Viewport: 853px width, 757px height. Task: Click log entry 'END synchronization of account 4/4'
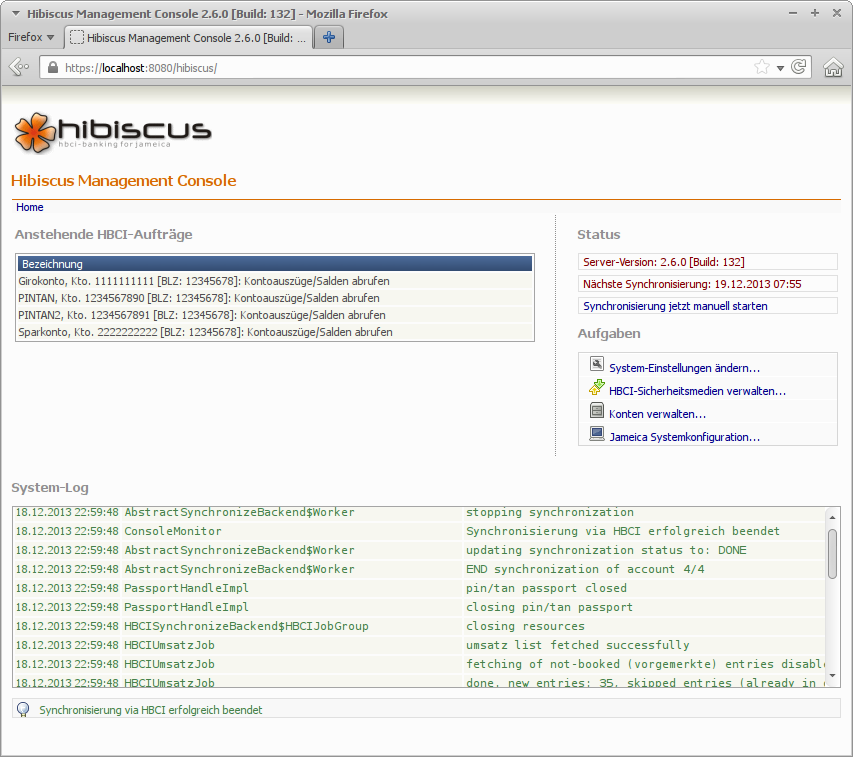(x=585, y=569)
